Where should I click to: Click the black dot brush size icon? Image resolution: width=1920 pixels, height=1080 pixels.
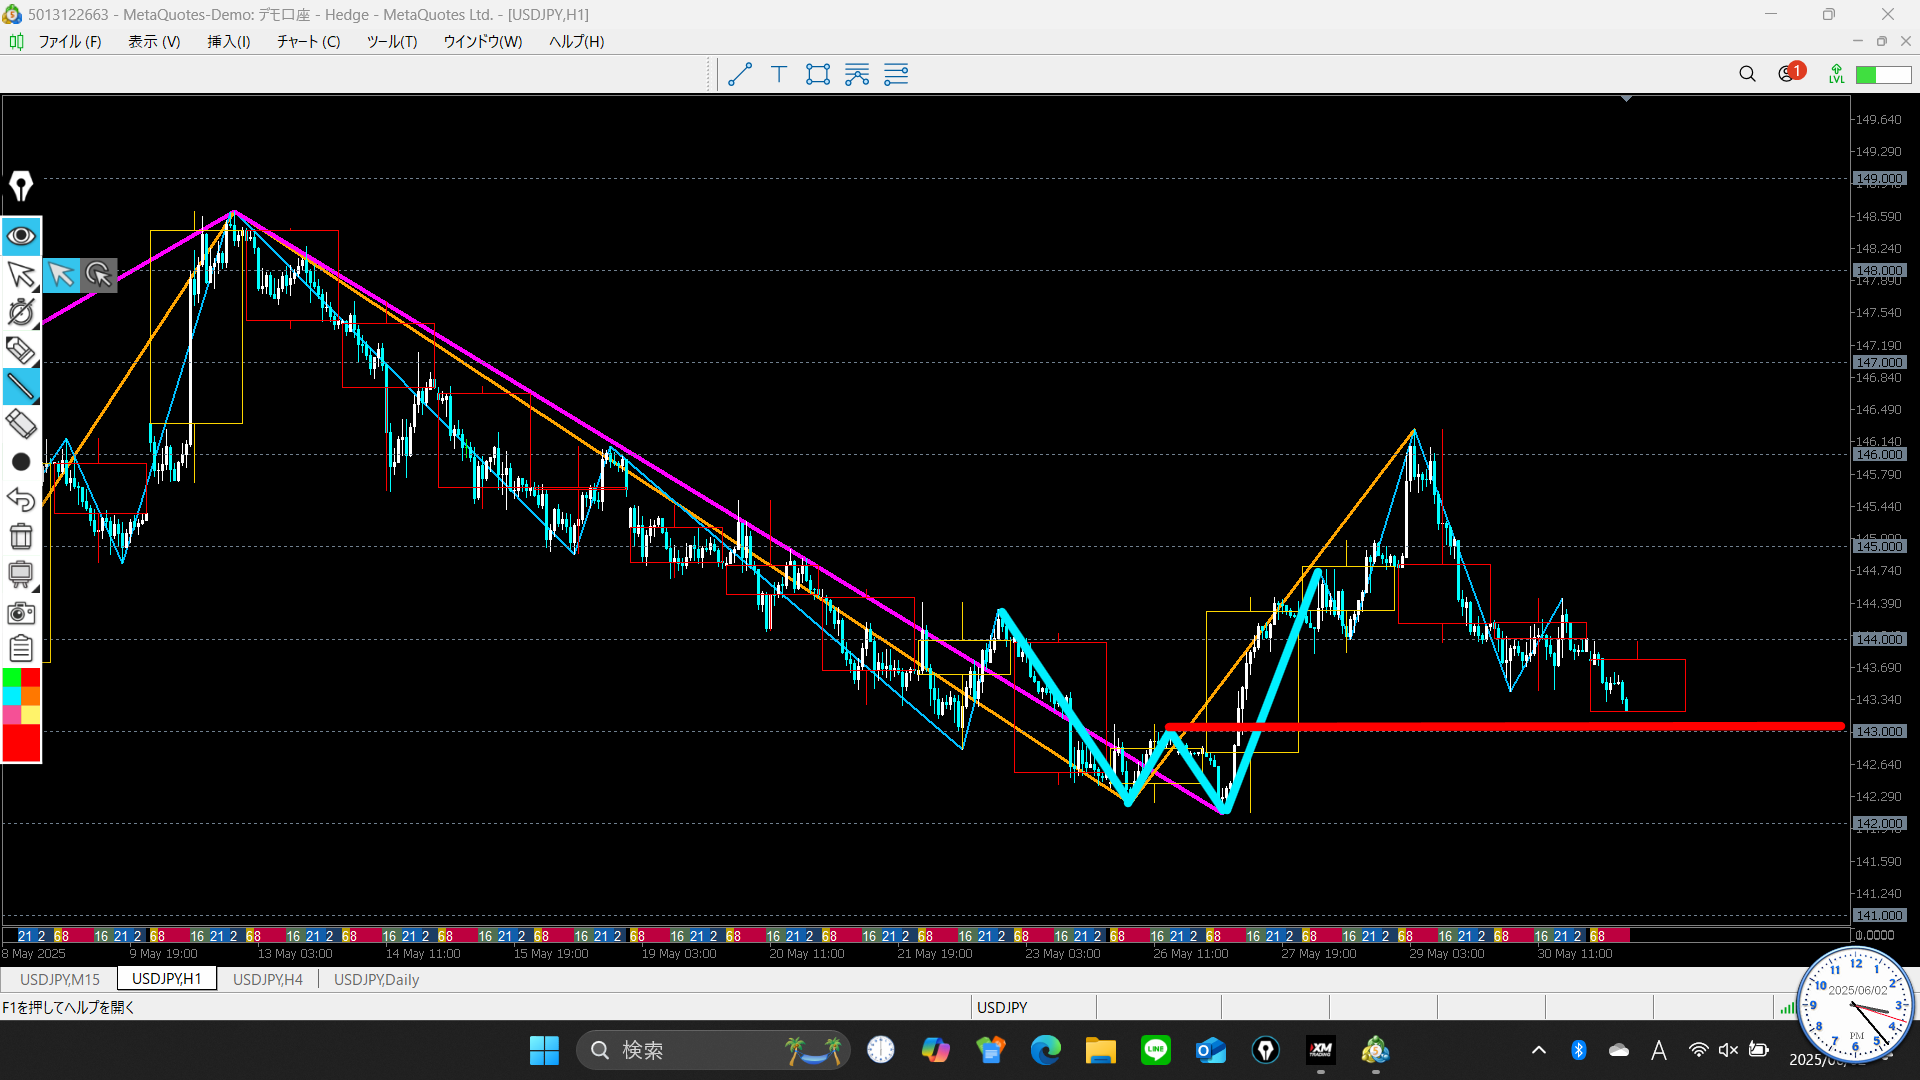(x=21, y=462)
